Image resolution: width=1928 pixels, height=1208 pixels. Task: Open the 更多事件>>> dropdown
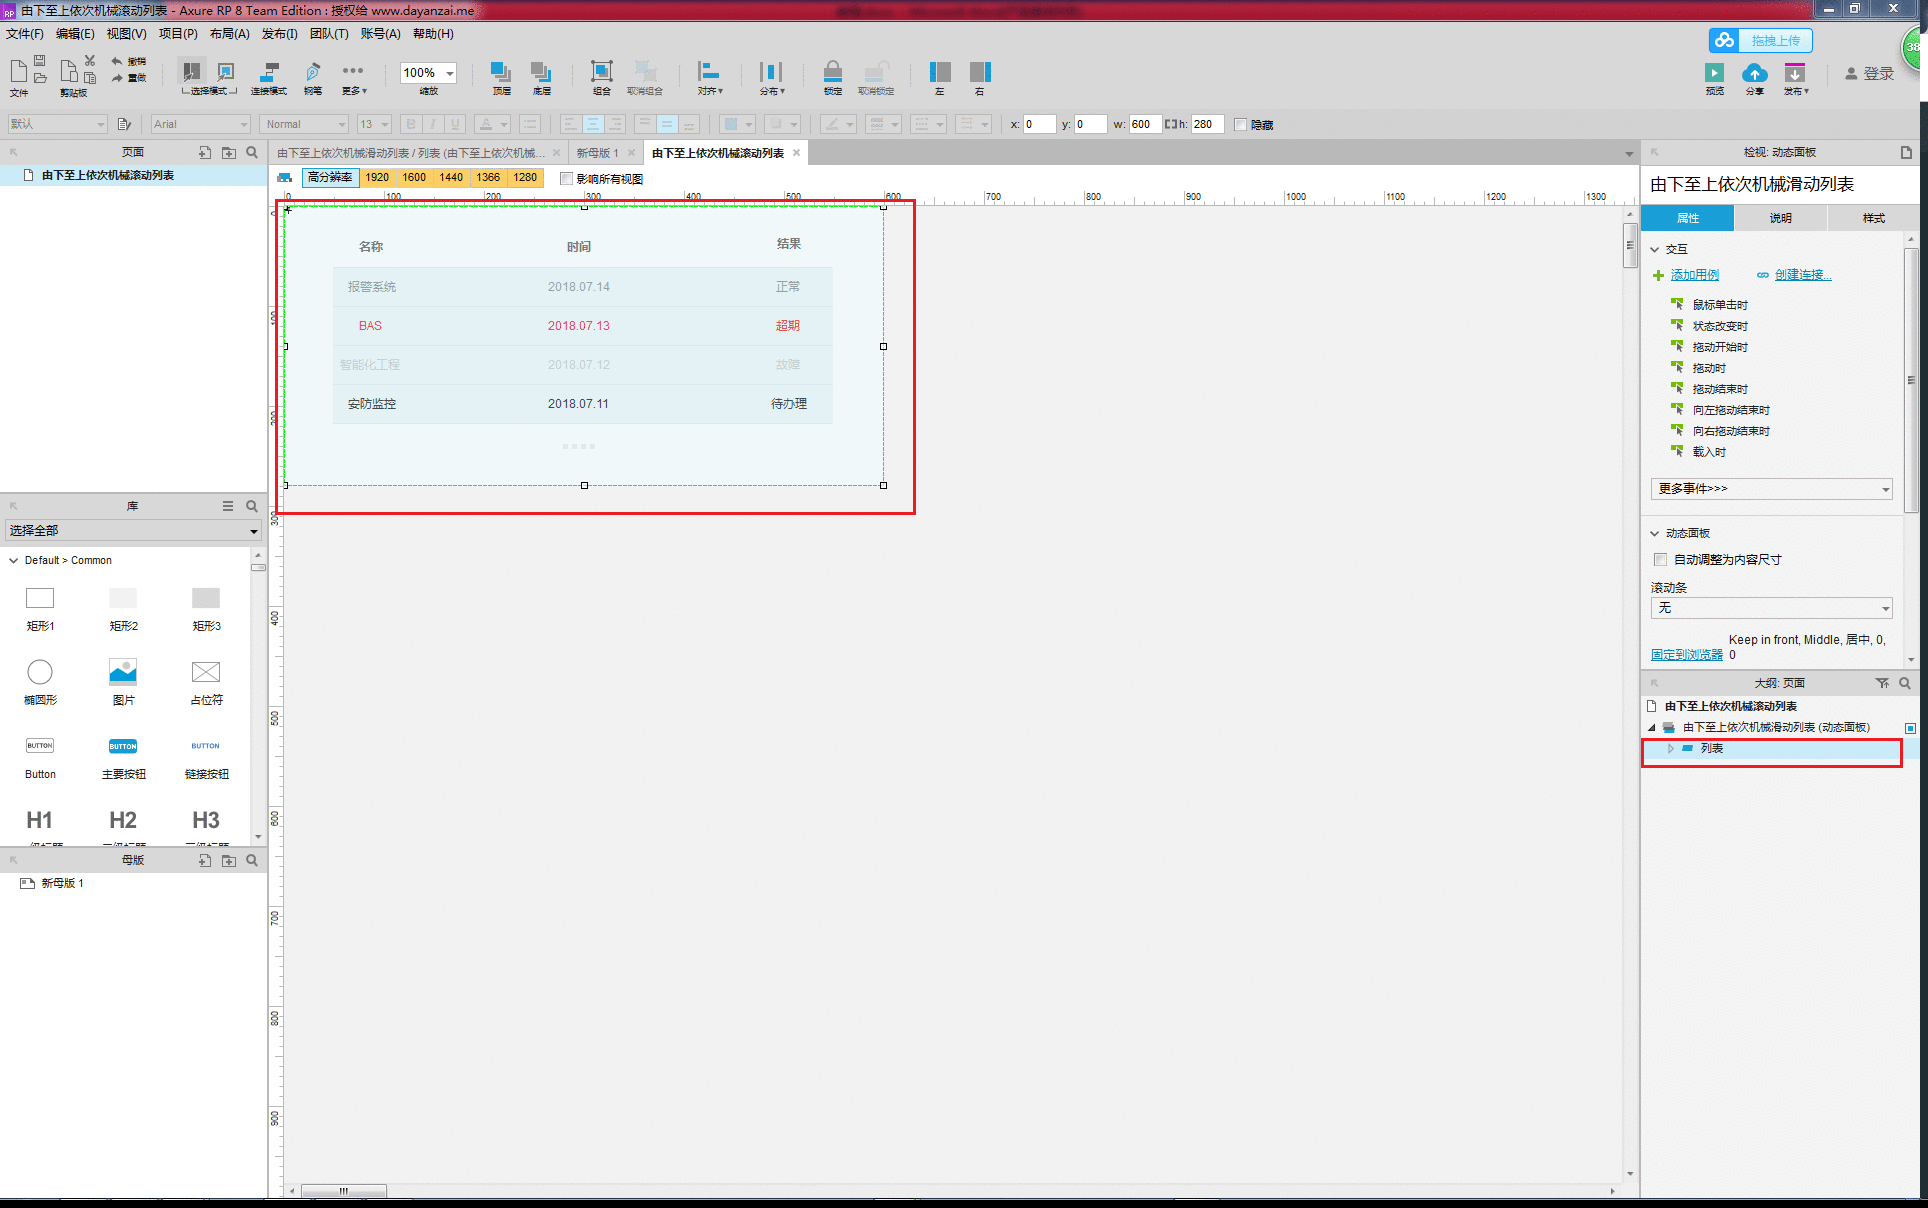pos(1771,489)
